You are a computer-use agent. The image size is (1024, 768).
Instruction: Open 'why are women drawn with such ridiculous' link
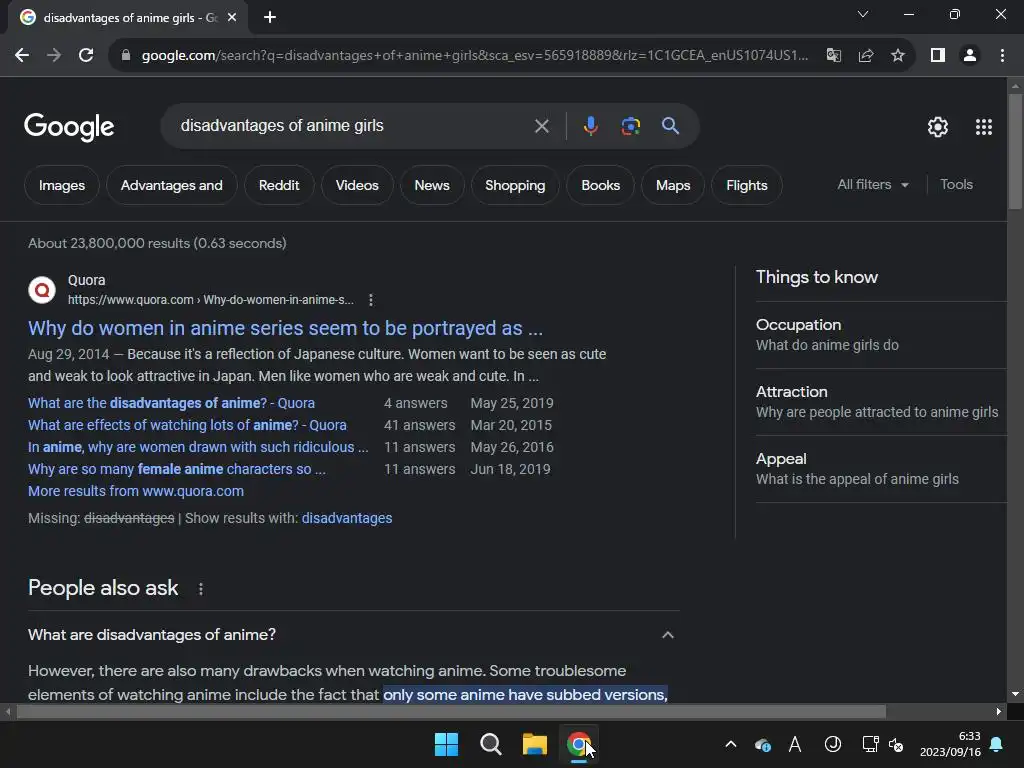(x=199, y=447)
